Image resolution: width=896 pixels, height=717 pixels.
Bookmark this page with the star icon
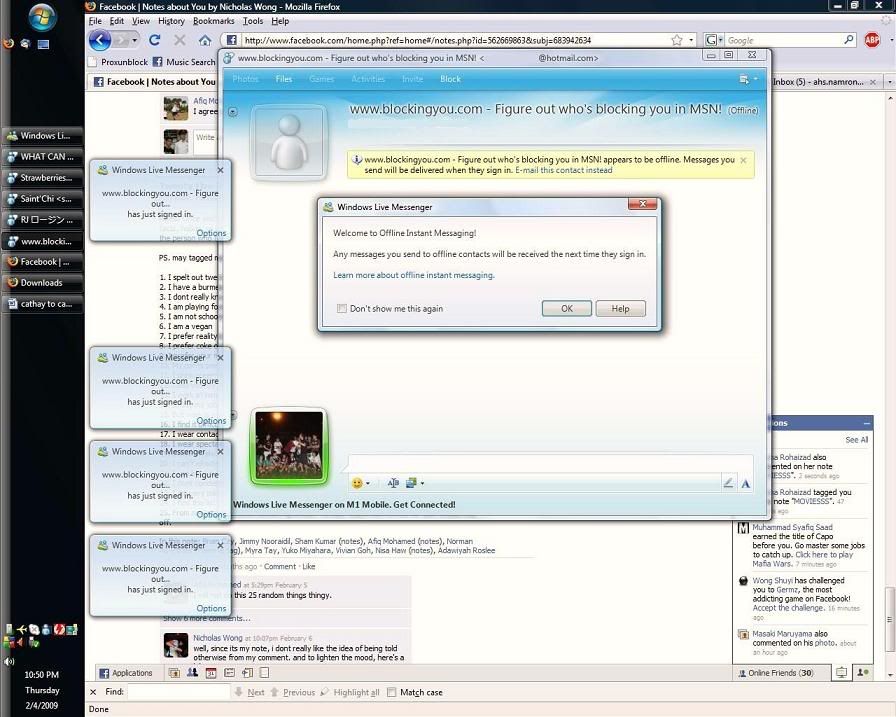(677, 40)
